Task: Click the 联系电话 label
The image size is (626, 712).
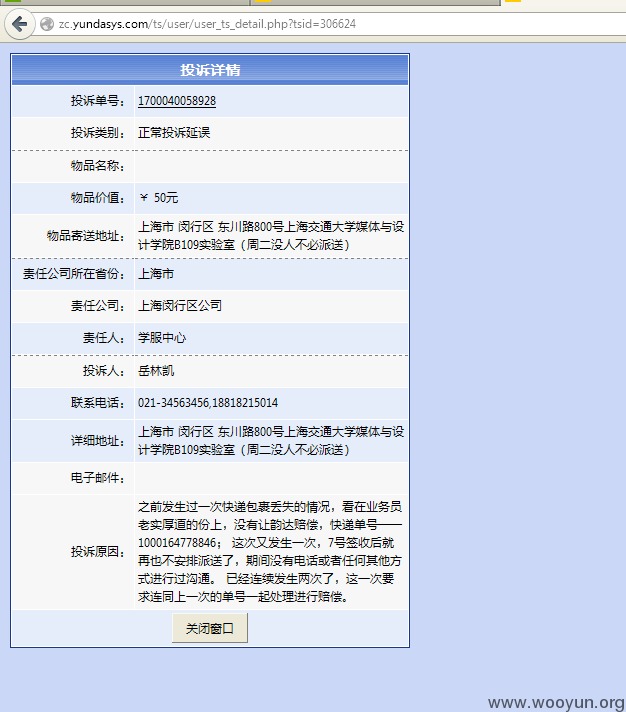Action: pyautogui.click(x=97, y=403)
